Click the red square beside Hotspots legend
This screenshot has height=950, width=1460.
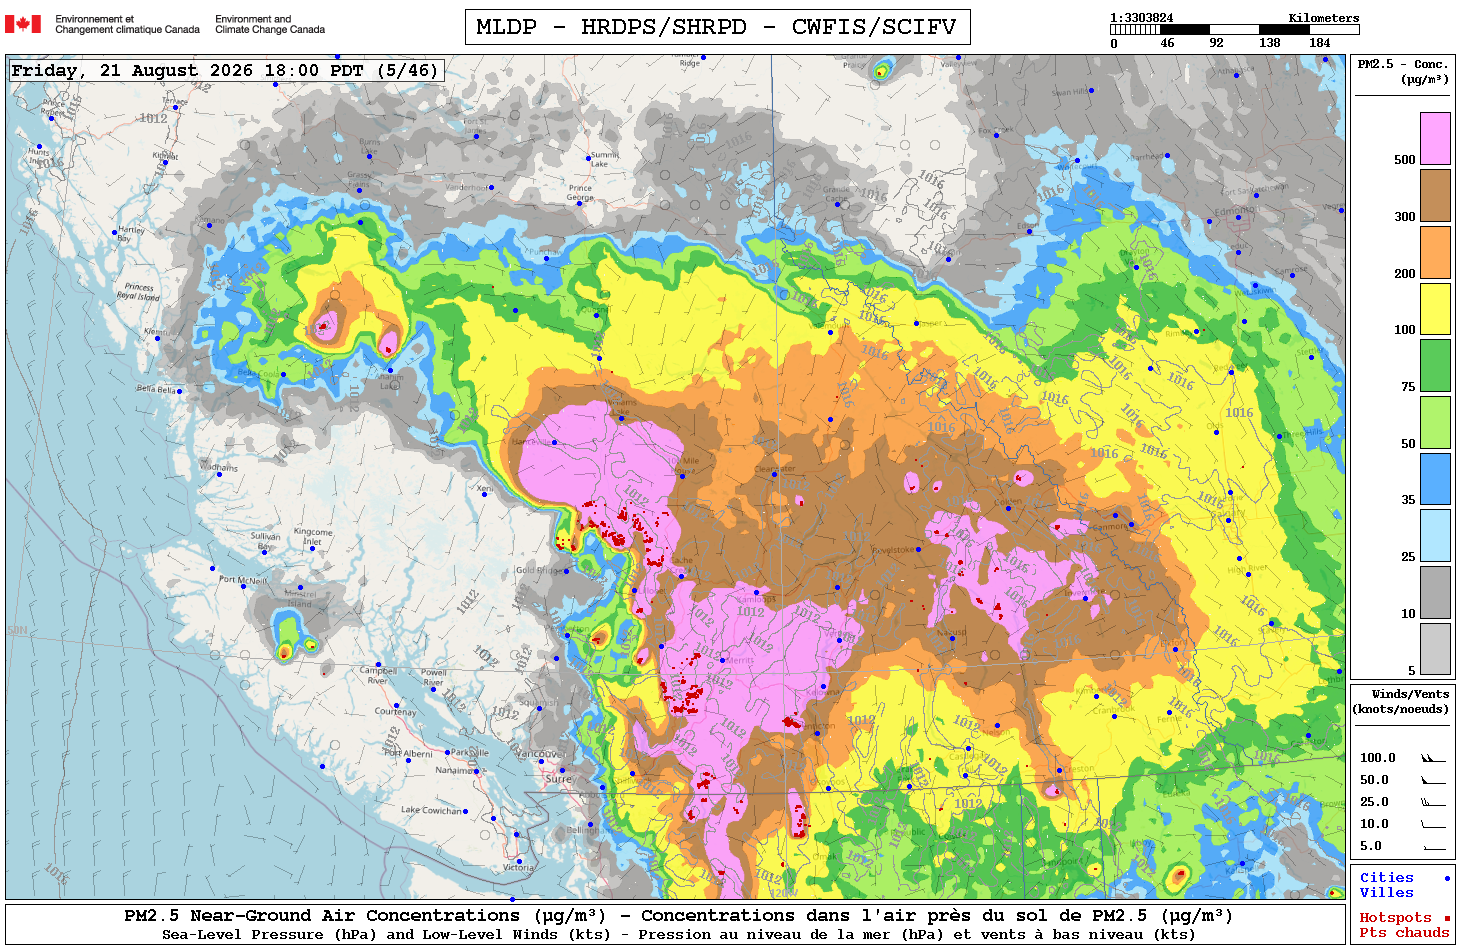(1447, 918)
